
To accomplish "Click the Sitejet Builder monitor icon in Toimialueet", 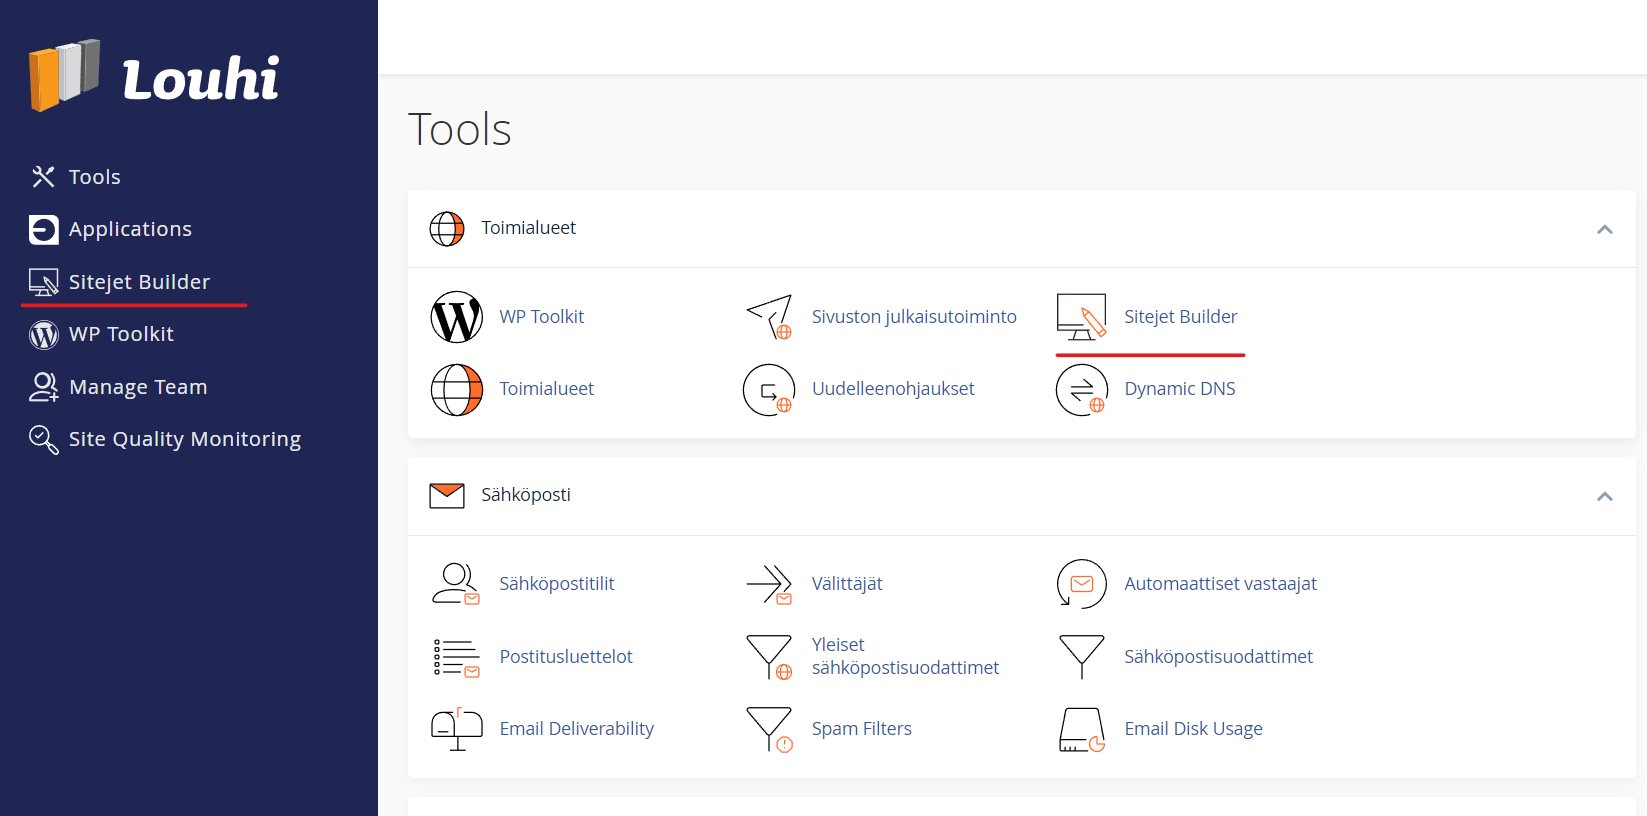I will point(1081,317).
